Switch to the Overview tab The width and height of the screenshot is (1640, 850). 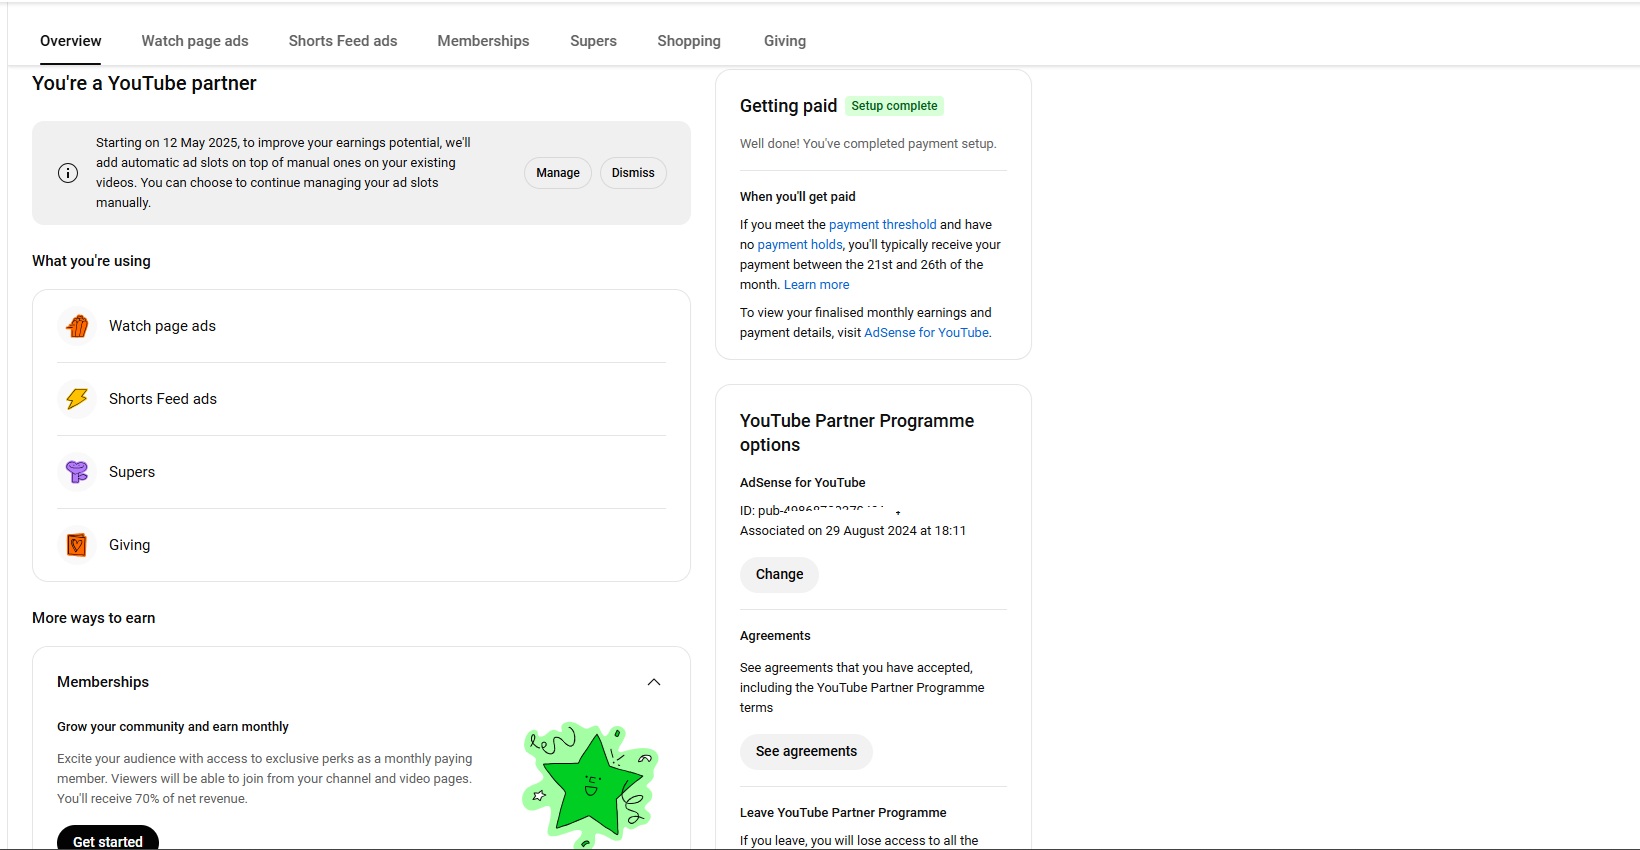click(71, 41)
